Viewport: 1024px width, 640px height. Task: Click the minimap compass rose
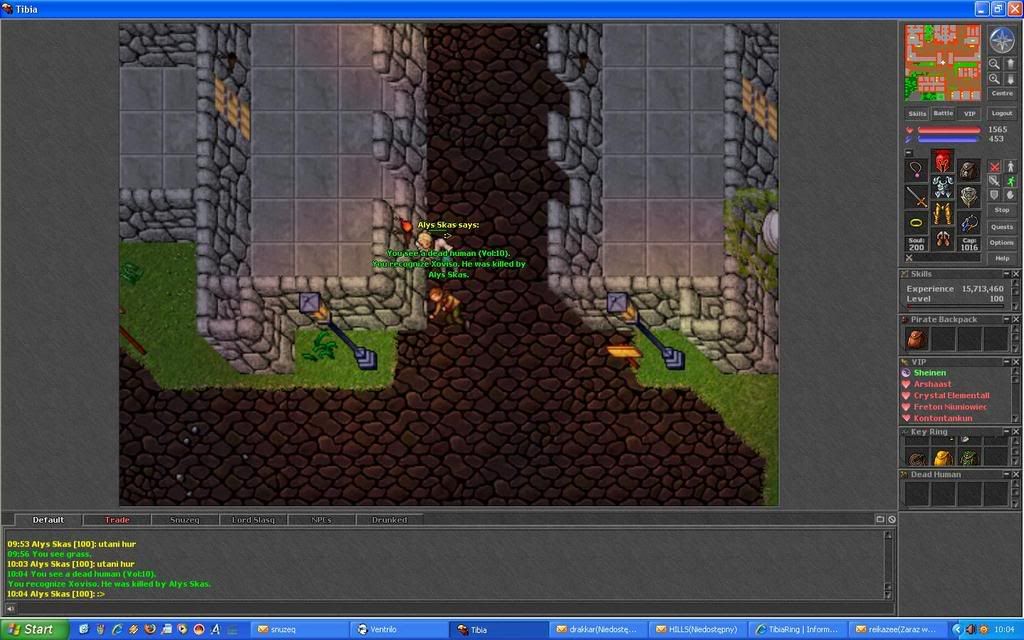(1002, 40)
